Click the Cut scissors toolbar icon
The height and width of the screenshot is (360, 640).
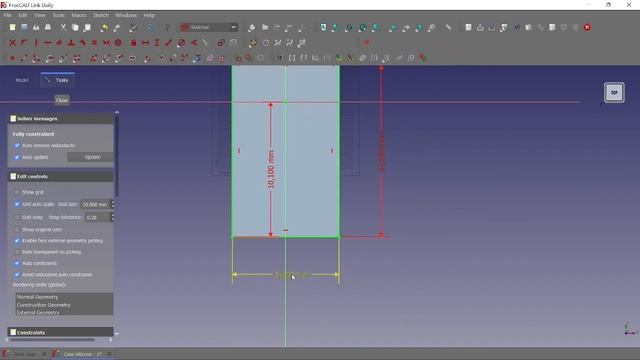[x=63, y=27]
